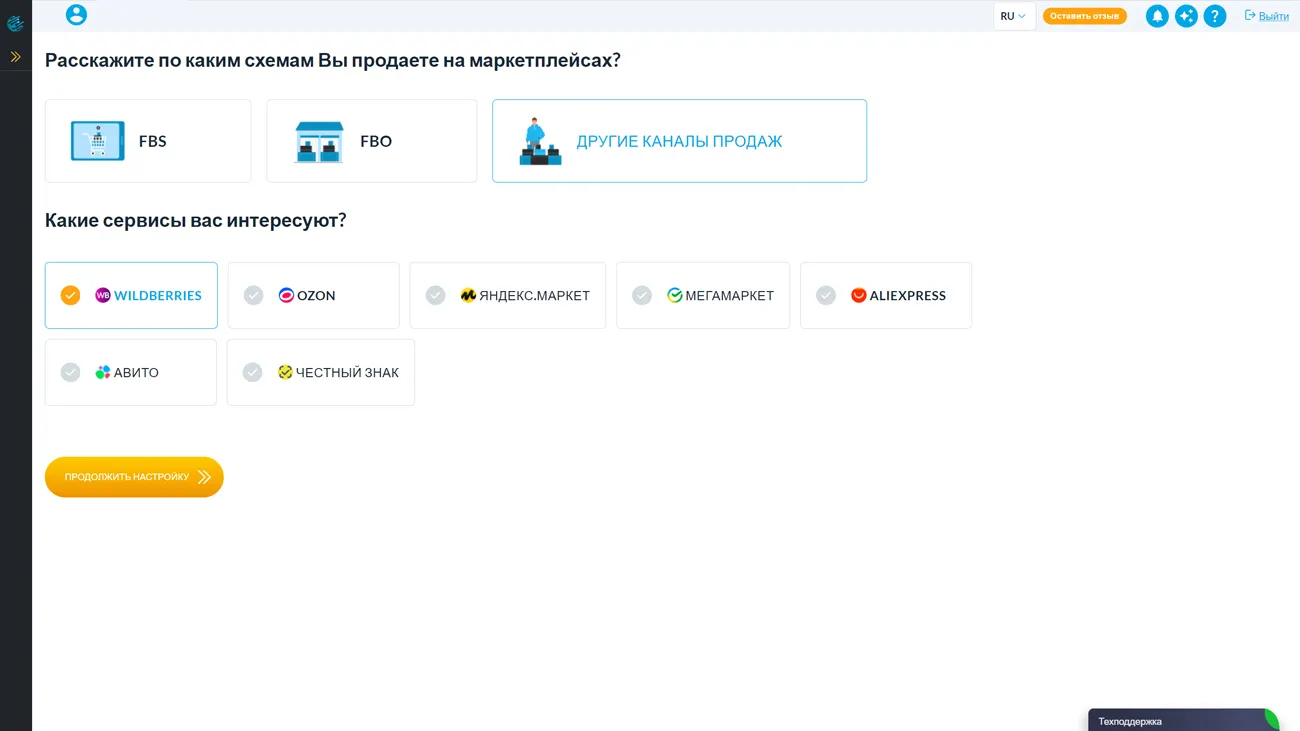Click the Выйти logout link
Image resolution: width=1300 pixels, height=731 pixels.
pyautogui.click(x=1266, y=16)
